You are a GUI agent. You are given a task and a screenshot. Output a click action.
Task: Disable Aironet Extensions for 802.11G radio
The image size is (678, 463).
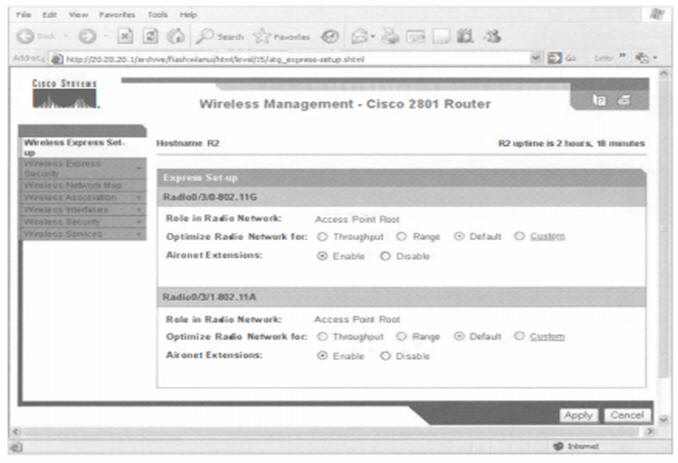385,256
